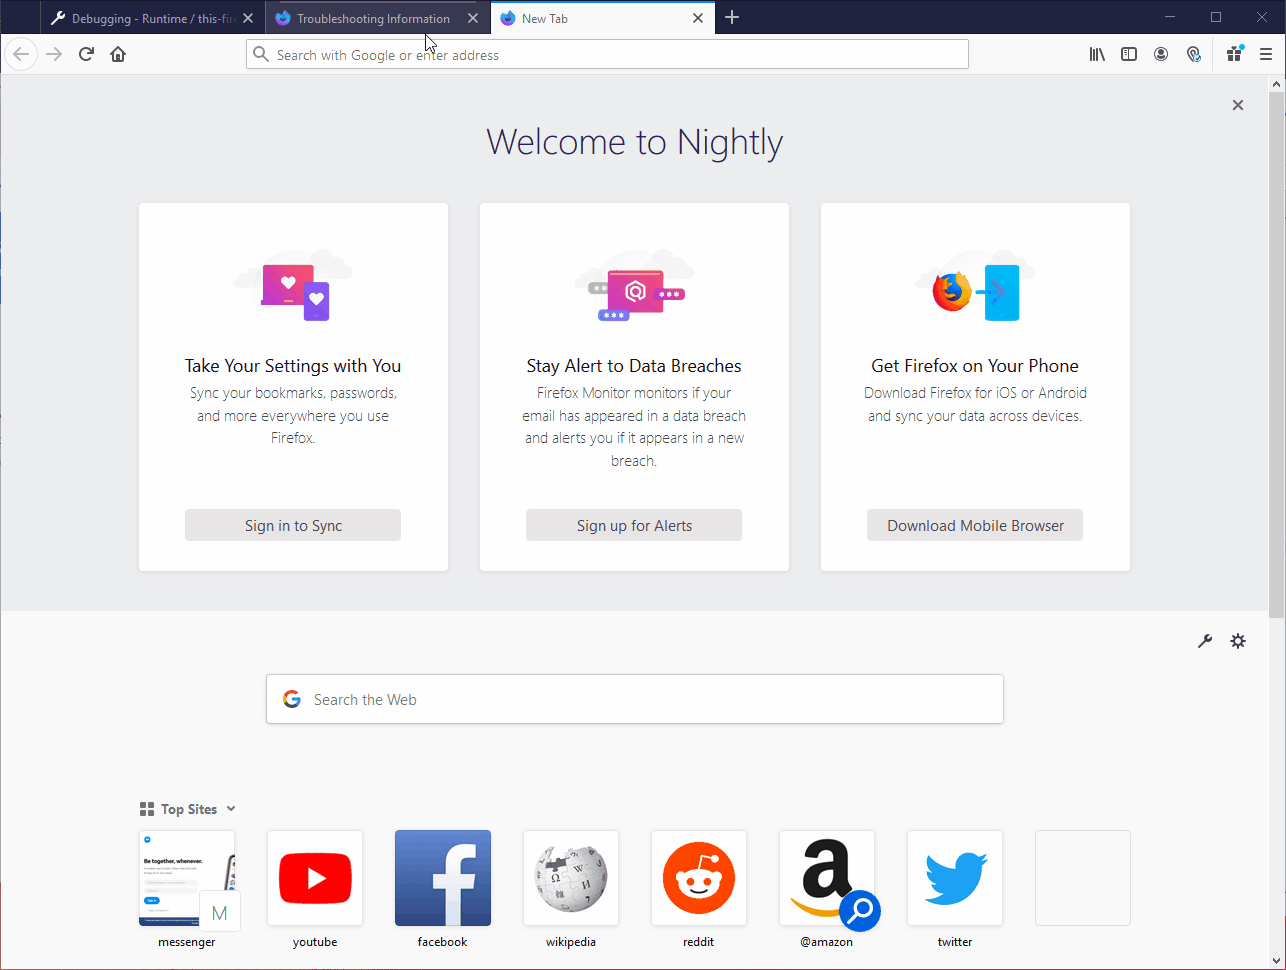
Task: Click the Google logo in search box
Action: tap(292, 699)
